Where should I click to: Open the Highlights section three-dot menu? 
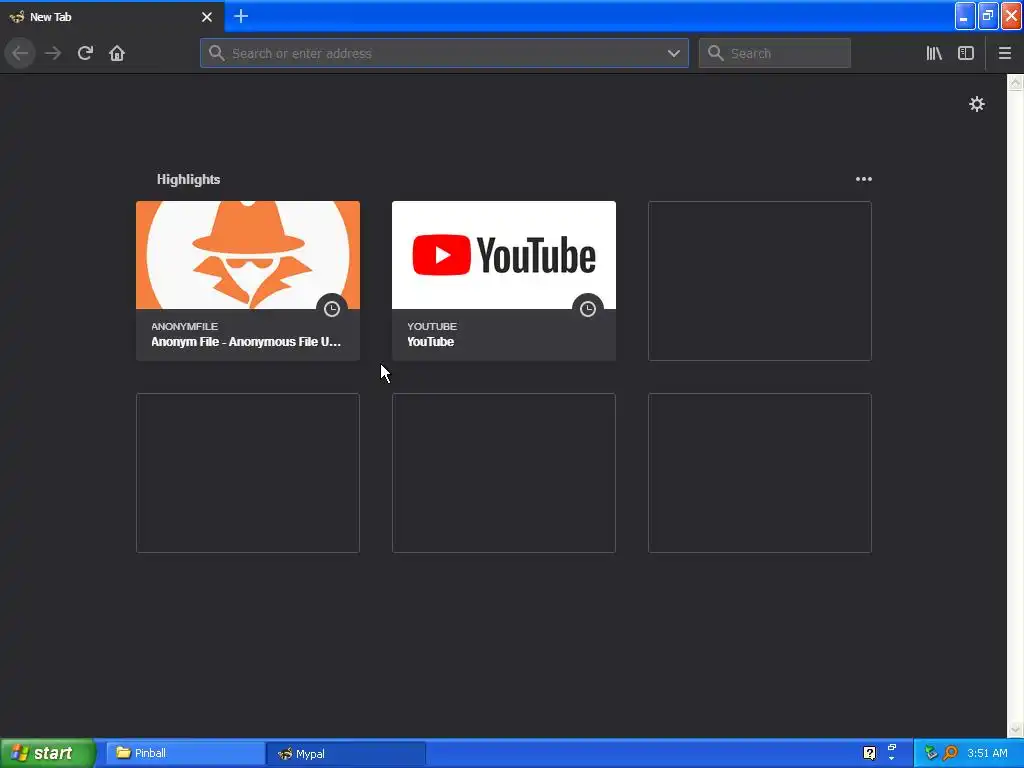point(863,179)
